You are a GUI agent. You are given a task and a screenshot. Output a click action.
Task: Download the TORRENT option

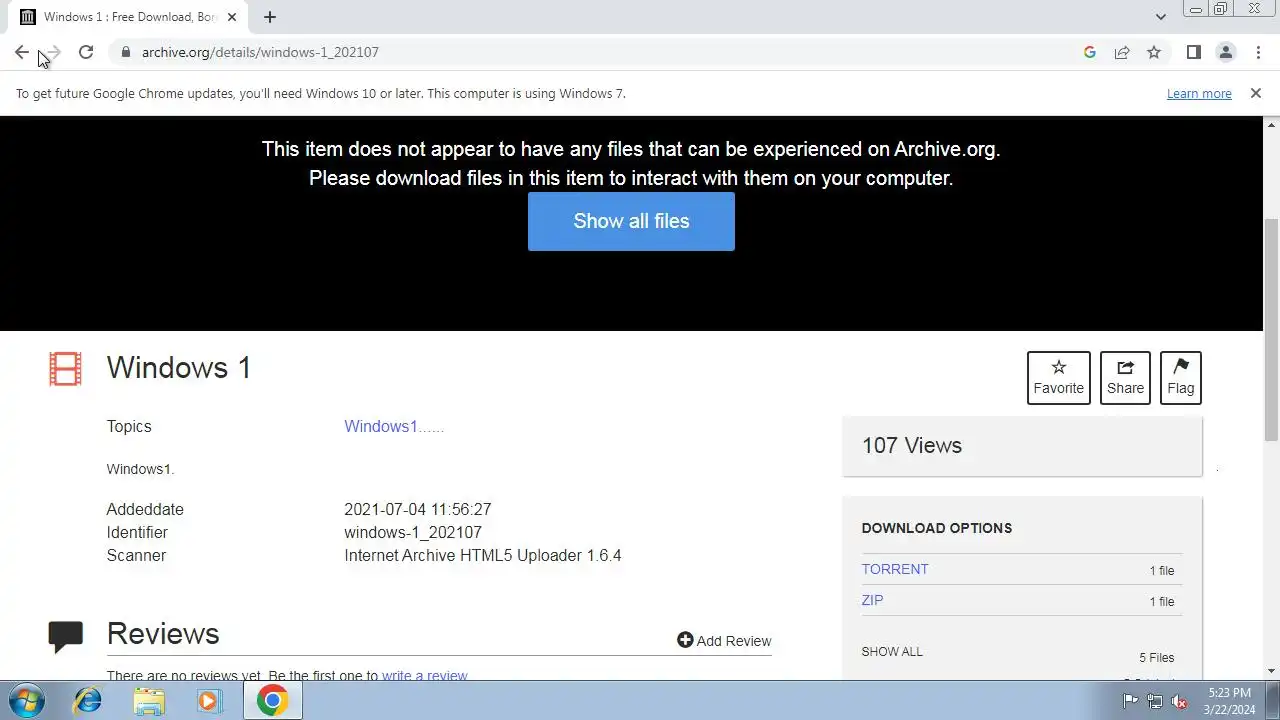click(895, 569)
